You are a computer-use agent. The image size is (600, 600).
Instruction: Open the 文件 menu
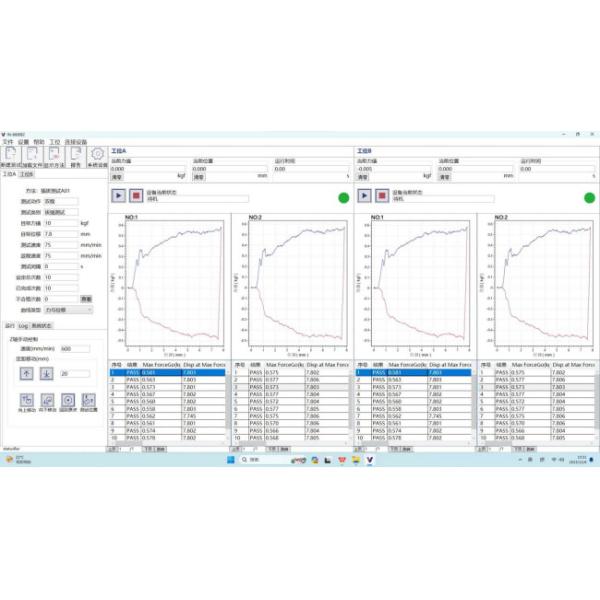coord(8,142)
